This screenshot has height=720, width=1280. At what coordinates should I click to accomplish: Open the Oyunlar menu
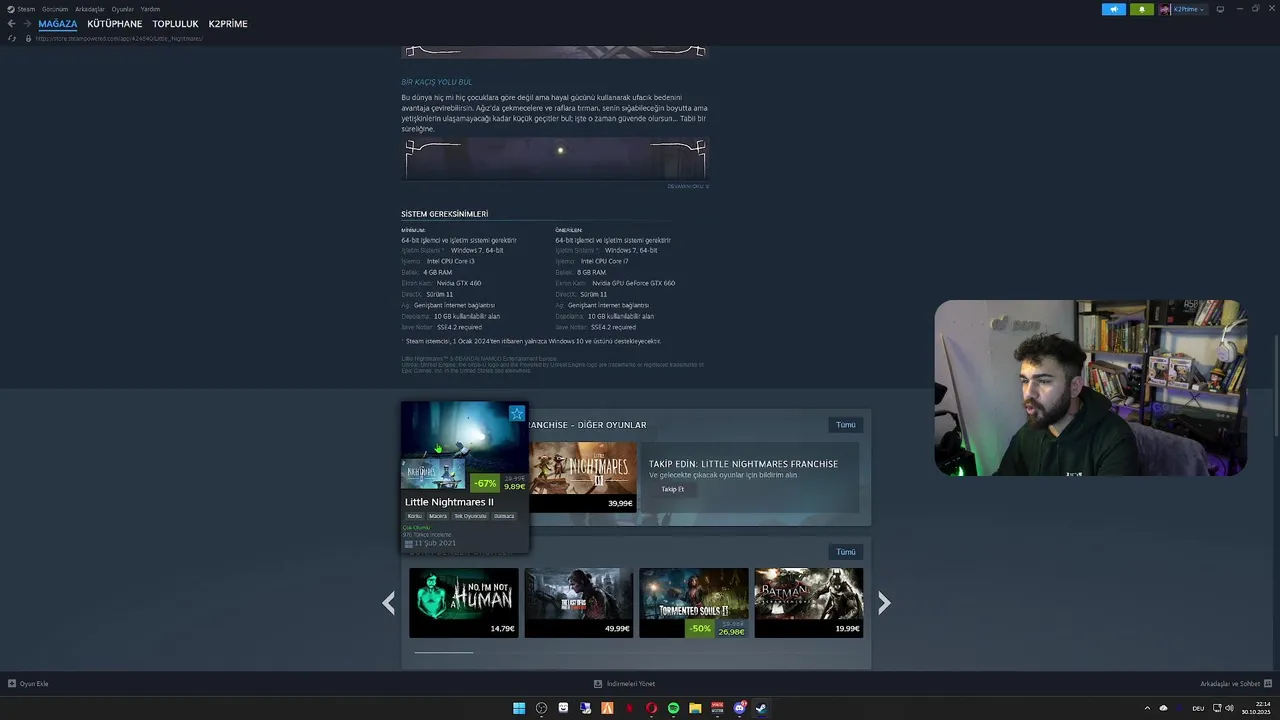(x=123, y=9)
